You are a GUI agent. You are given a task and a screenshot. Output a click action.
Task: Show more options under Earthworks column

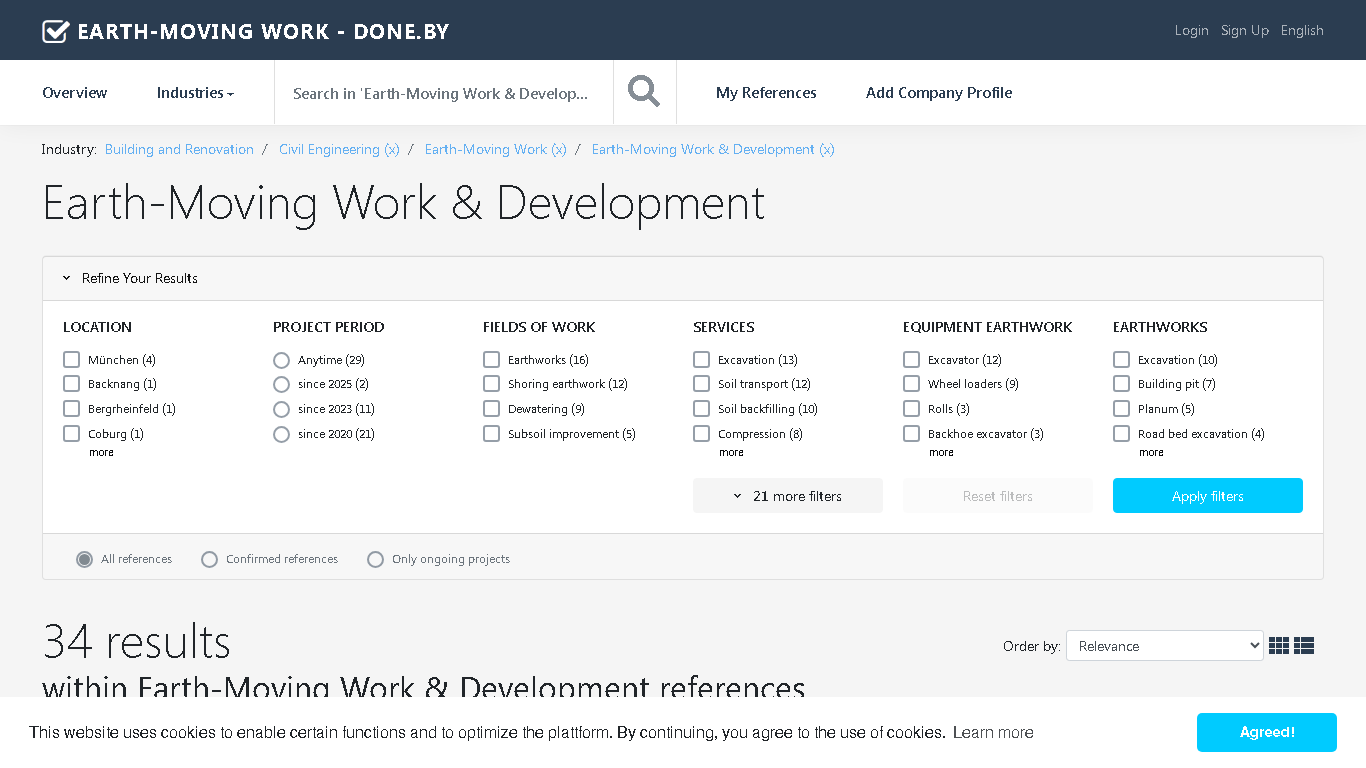tap(1151, 452)
